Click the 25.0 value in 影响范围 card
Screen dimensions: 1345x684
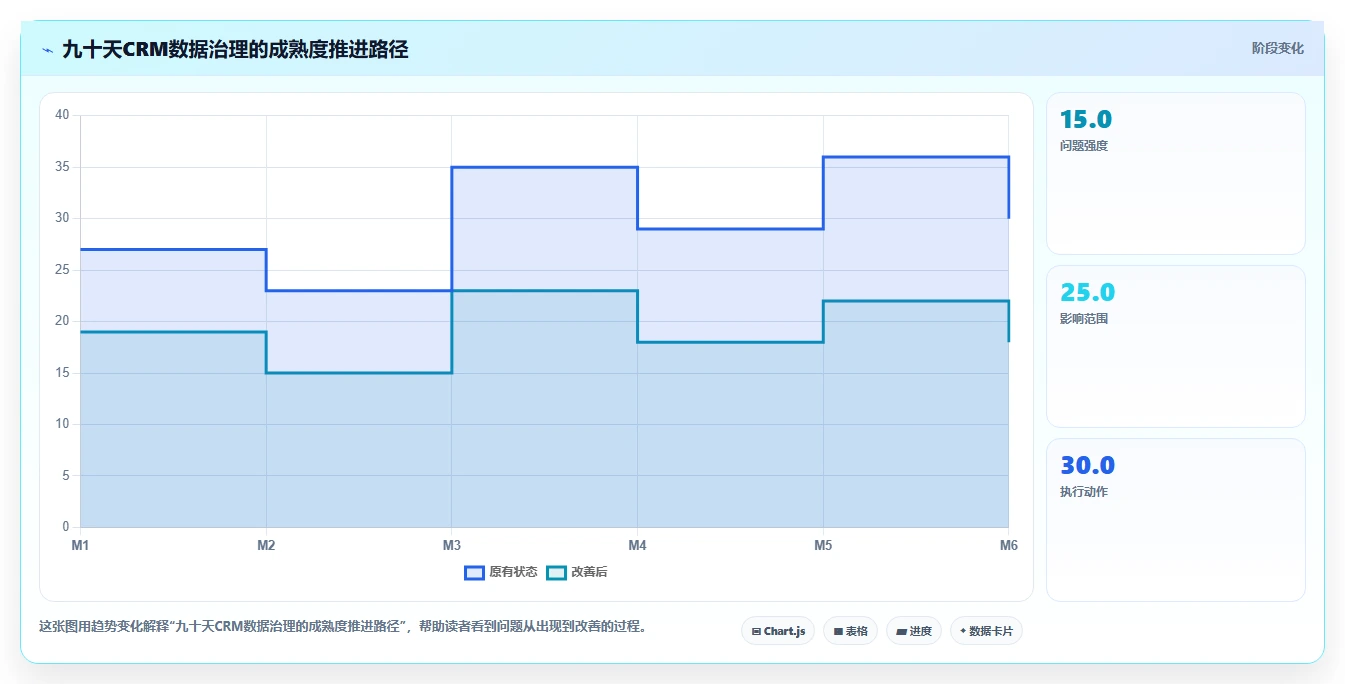pos(1088,293)
